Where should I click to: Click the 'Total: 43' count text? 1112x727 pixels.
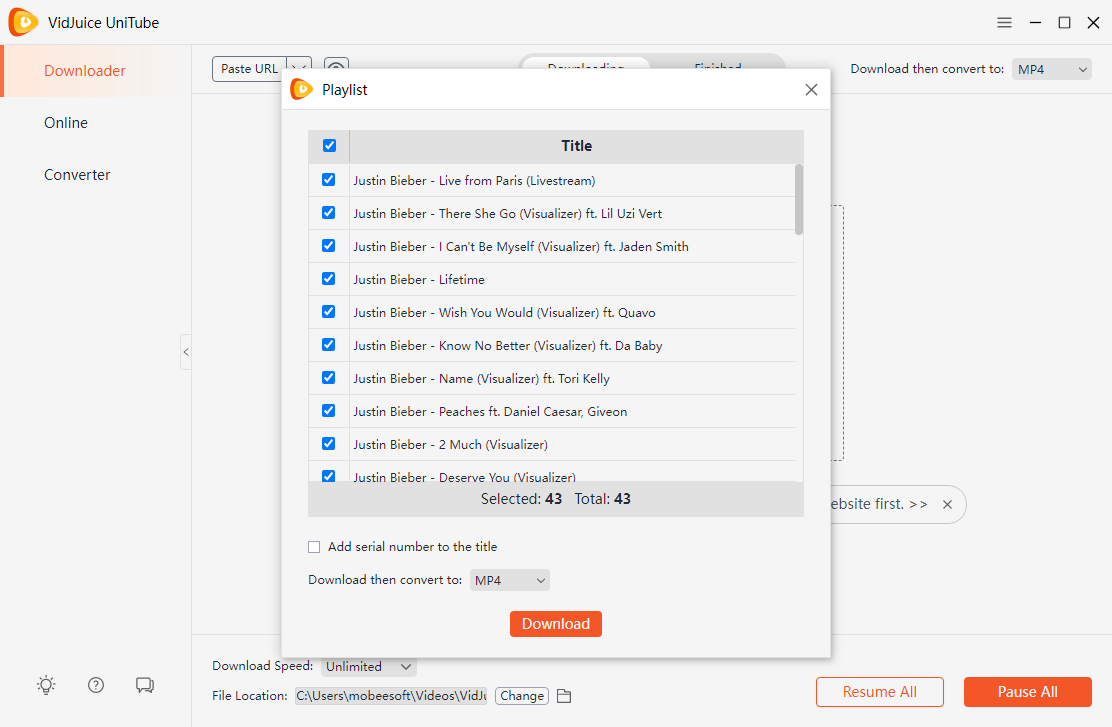602,499
